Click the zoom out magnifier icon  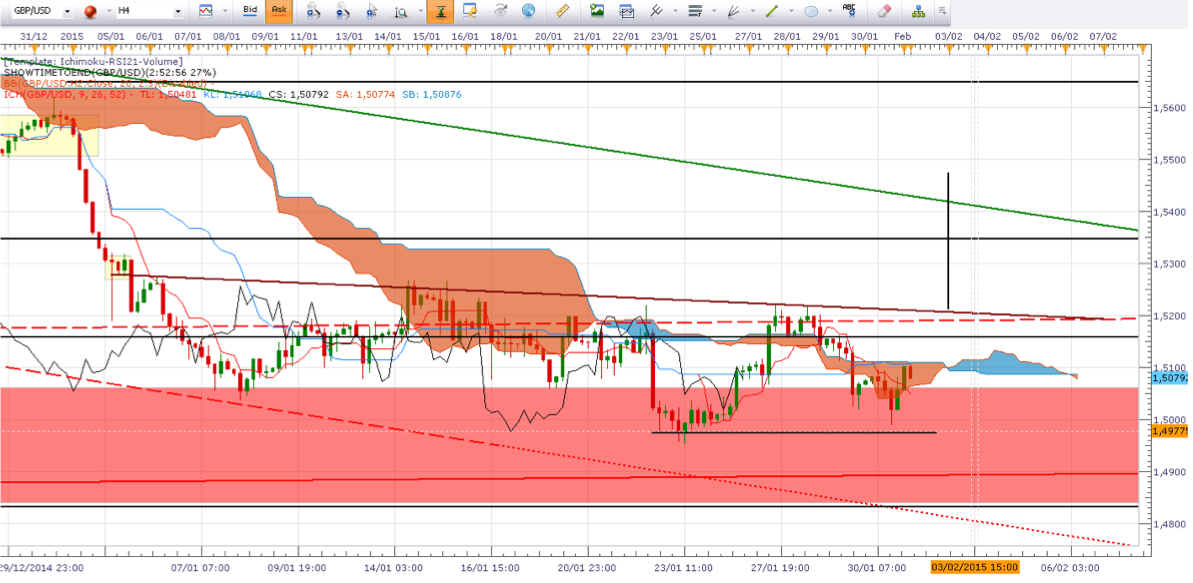pos(342,11)
